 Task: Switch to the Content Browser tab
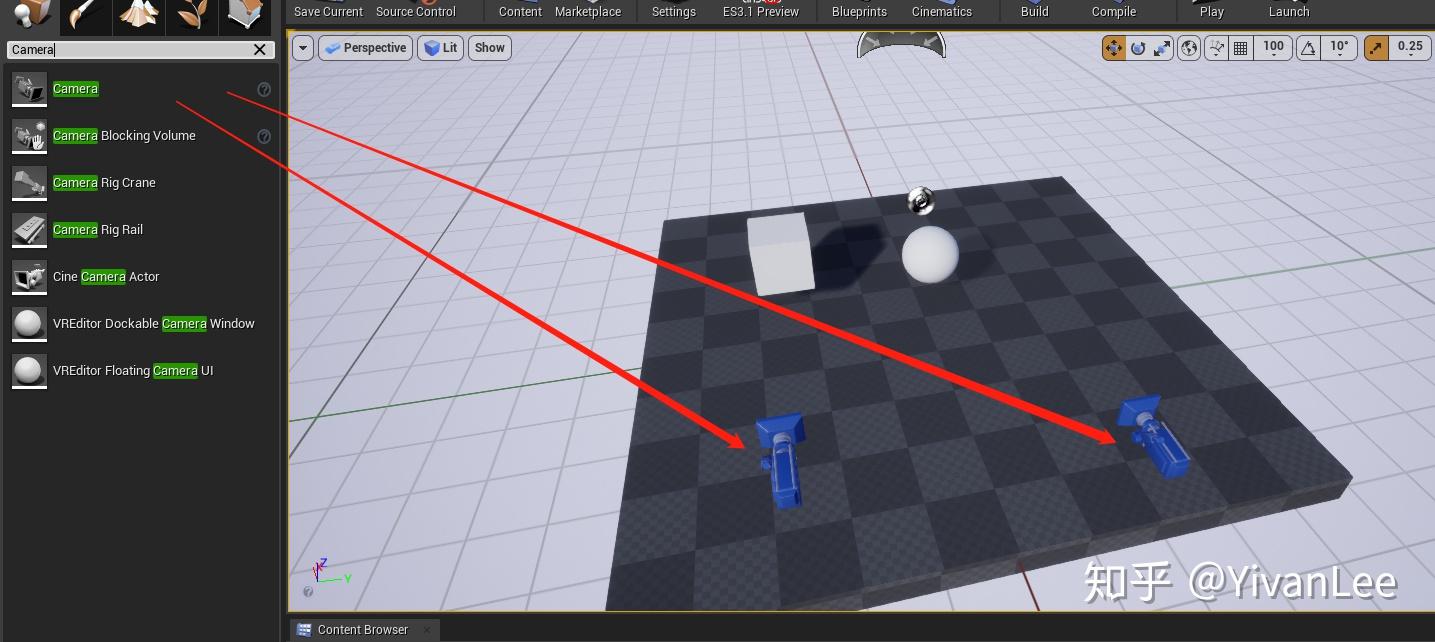[362, 629]
